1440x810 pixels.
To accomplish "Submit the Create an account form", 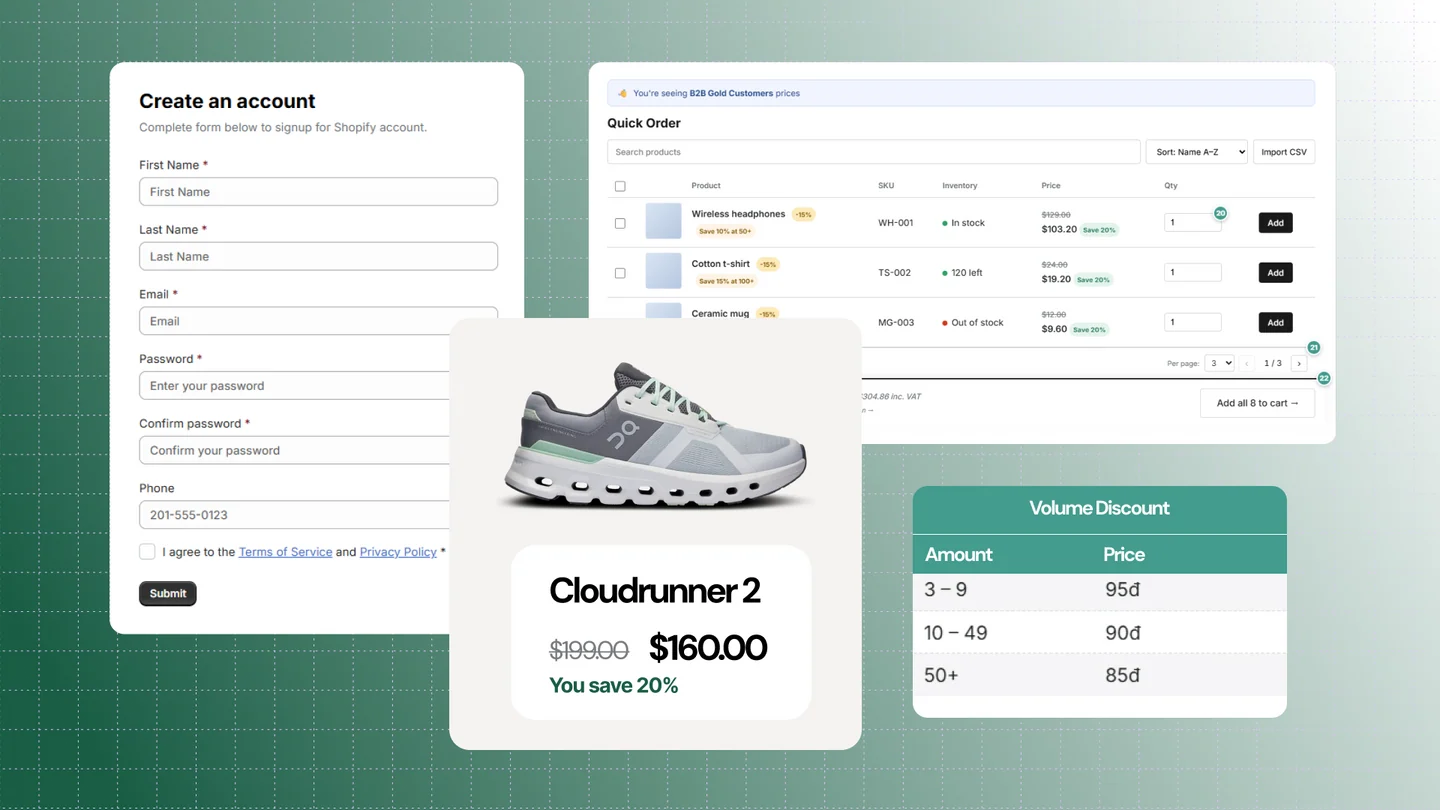I will pyautogui.click(x=168, y=594).
